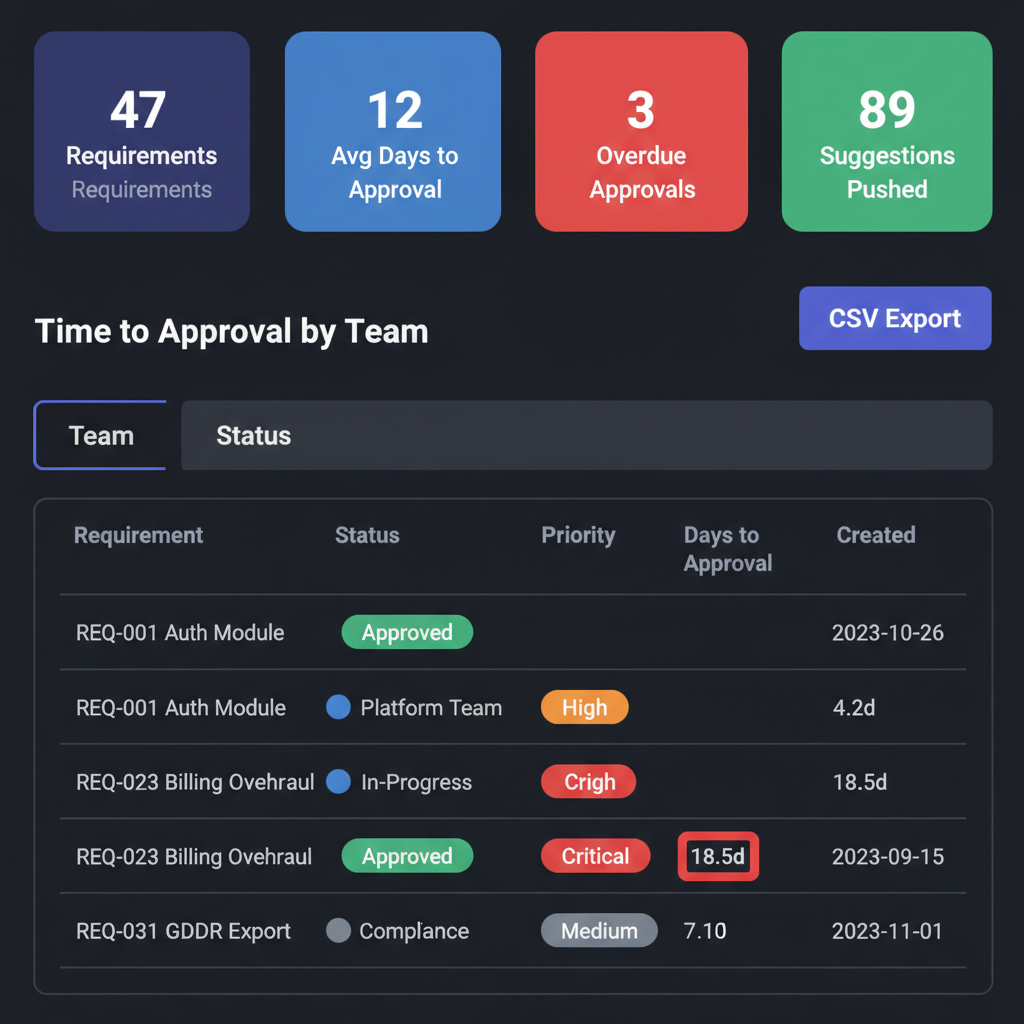Select REQ-001 Auth Module in the 2023-10-26 row

[180, 633]
